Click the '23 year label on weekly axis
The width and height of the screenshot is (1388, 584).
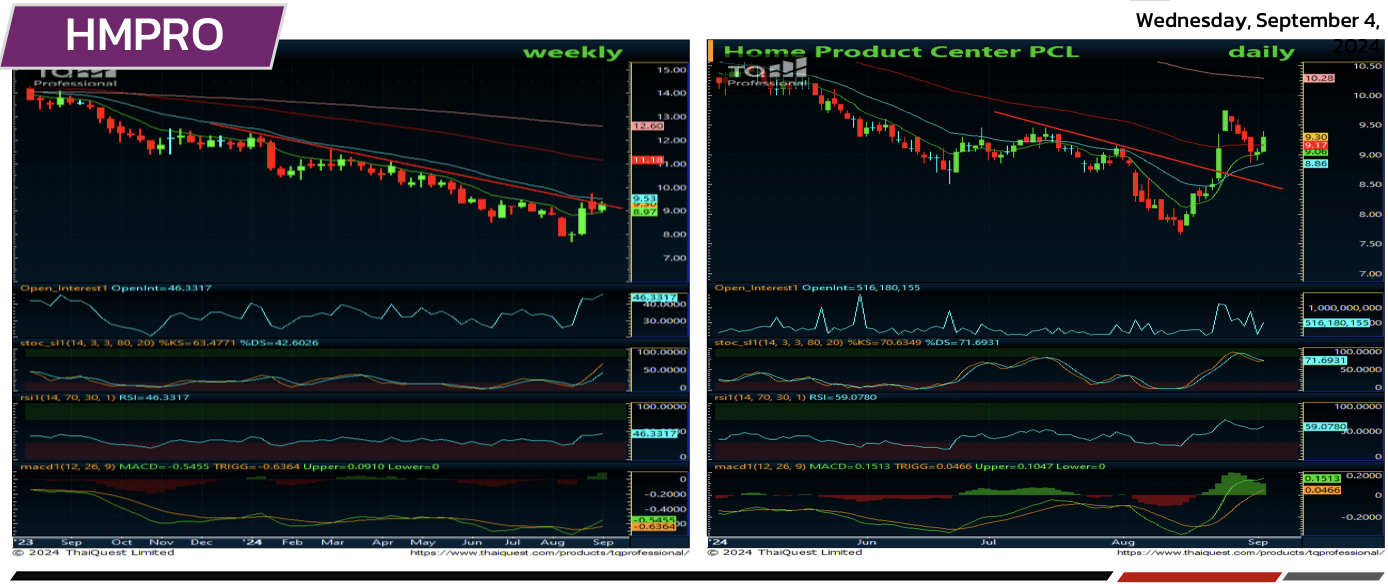tap(22, 543)
